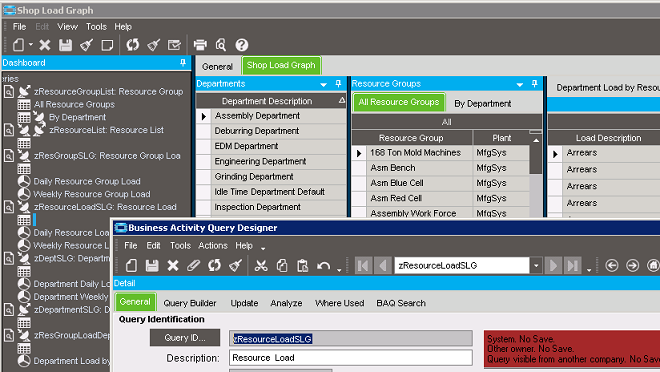The width and height of the screenshot is (660, 372).
Task: Open zResourceLoadSLG navigation dropdown arrow
Action: tap(536, 266)
